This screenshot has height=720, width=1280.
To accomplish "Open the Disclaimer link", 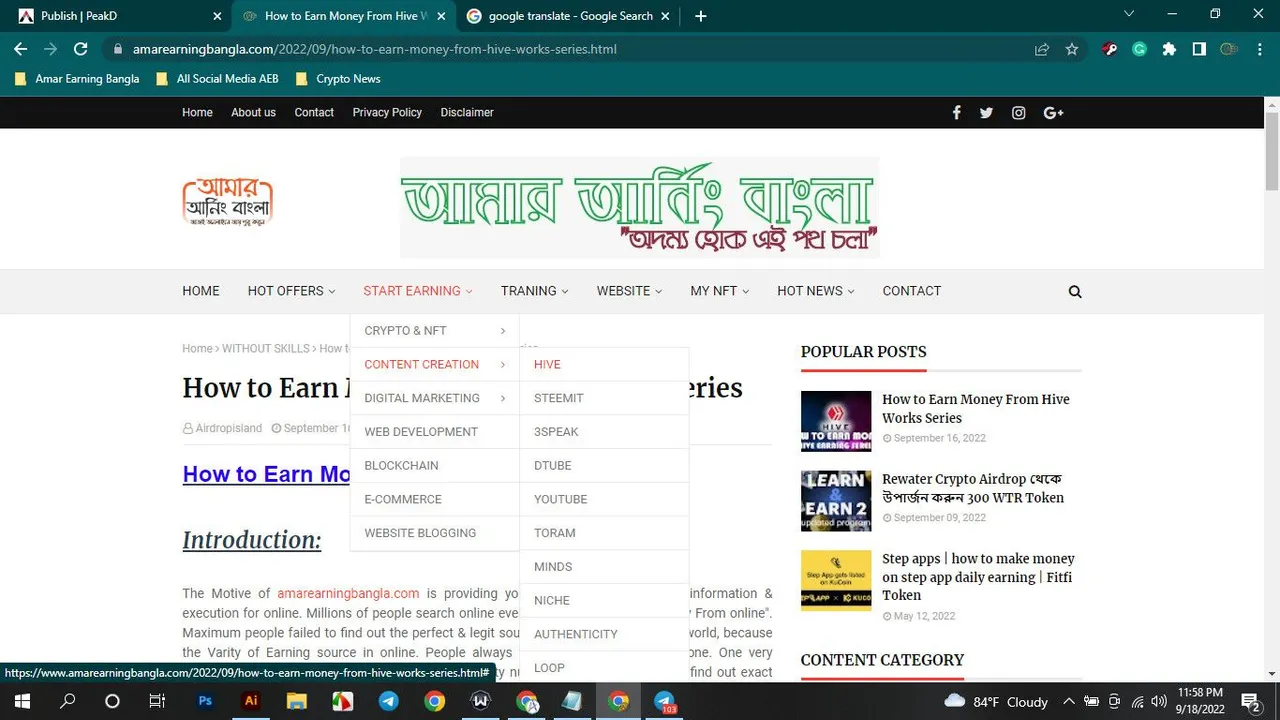I will tap(467, 113).
